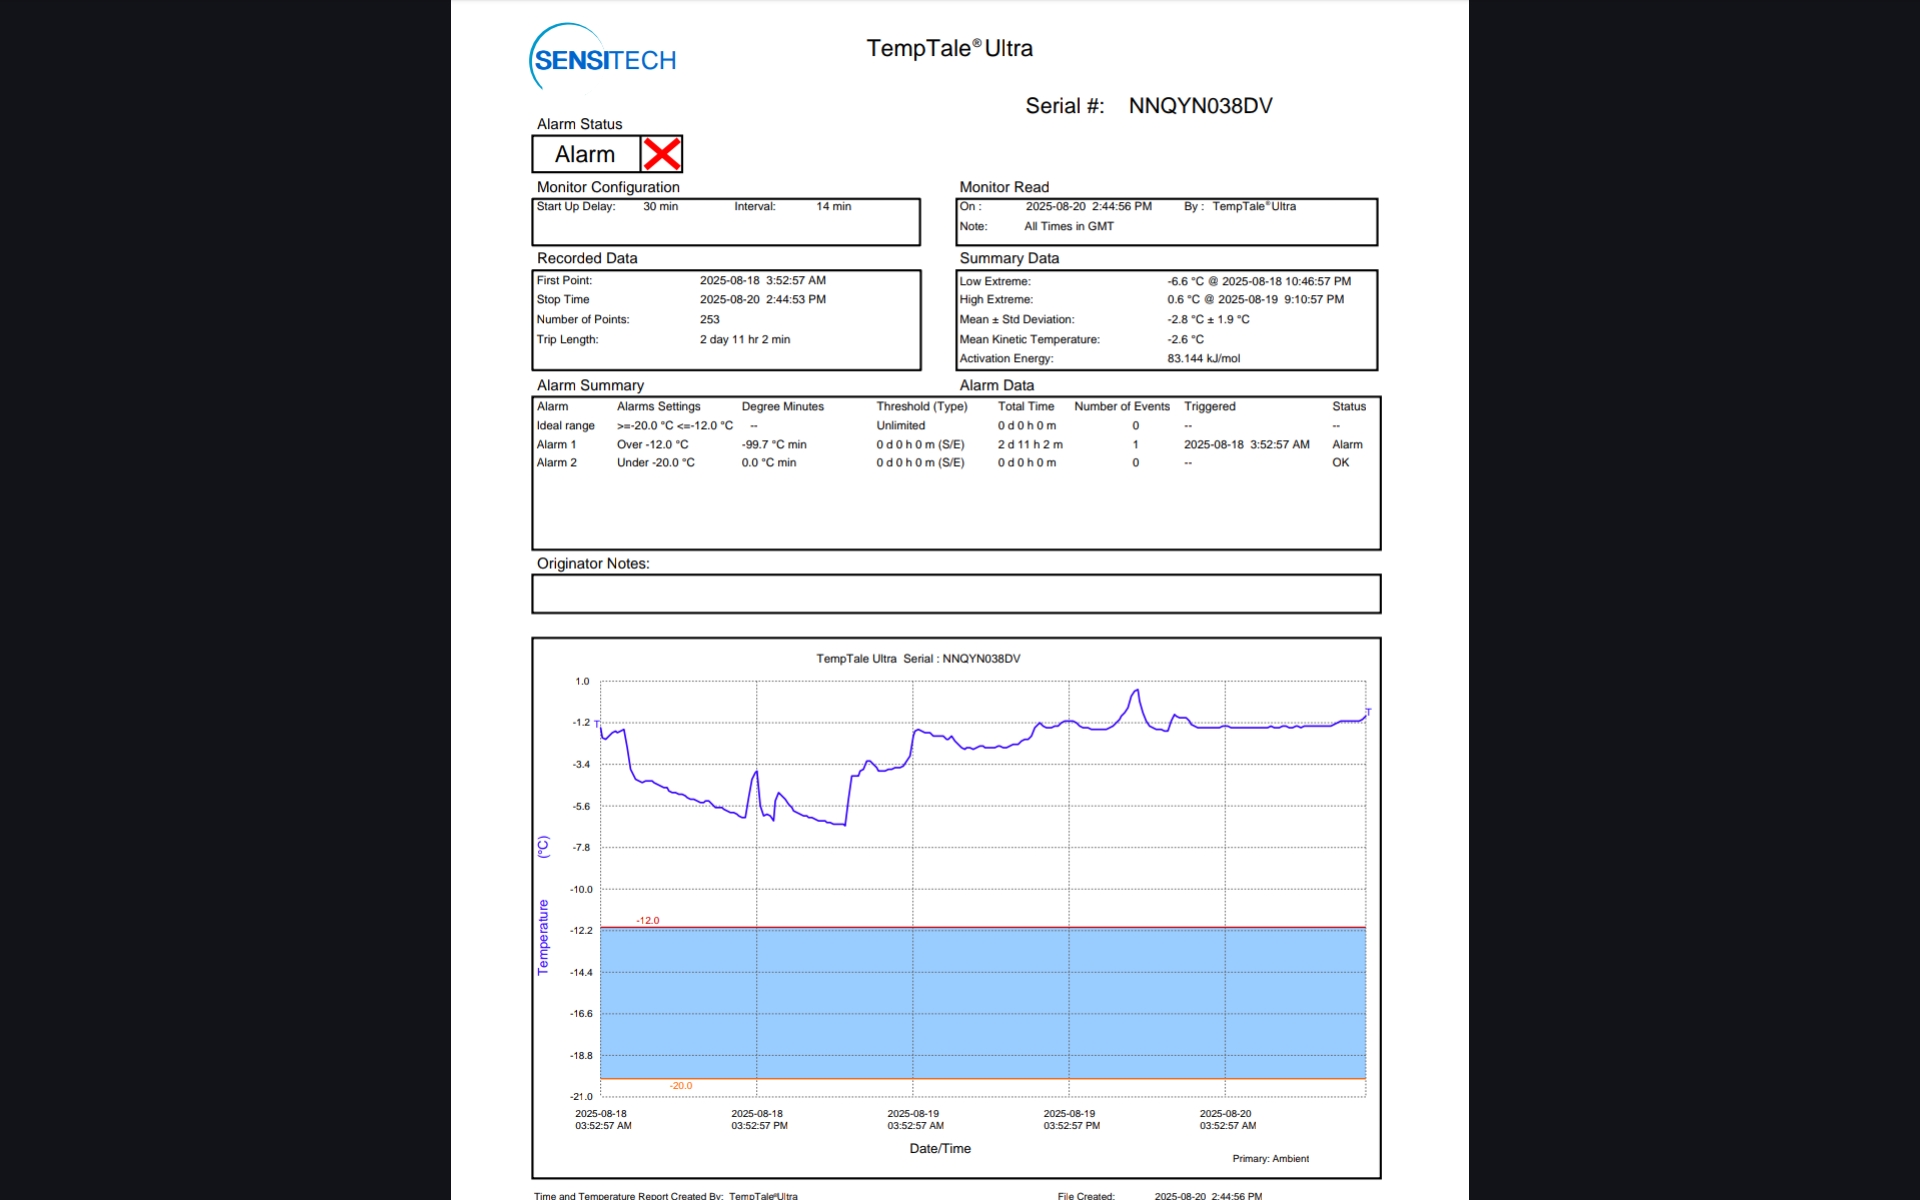The height and width of the screenshot is (1200, 1920).
Task: Click the TempTale Ultra page title
Action: point(949,48)
